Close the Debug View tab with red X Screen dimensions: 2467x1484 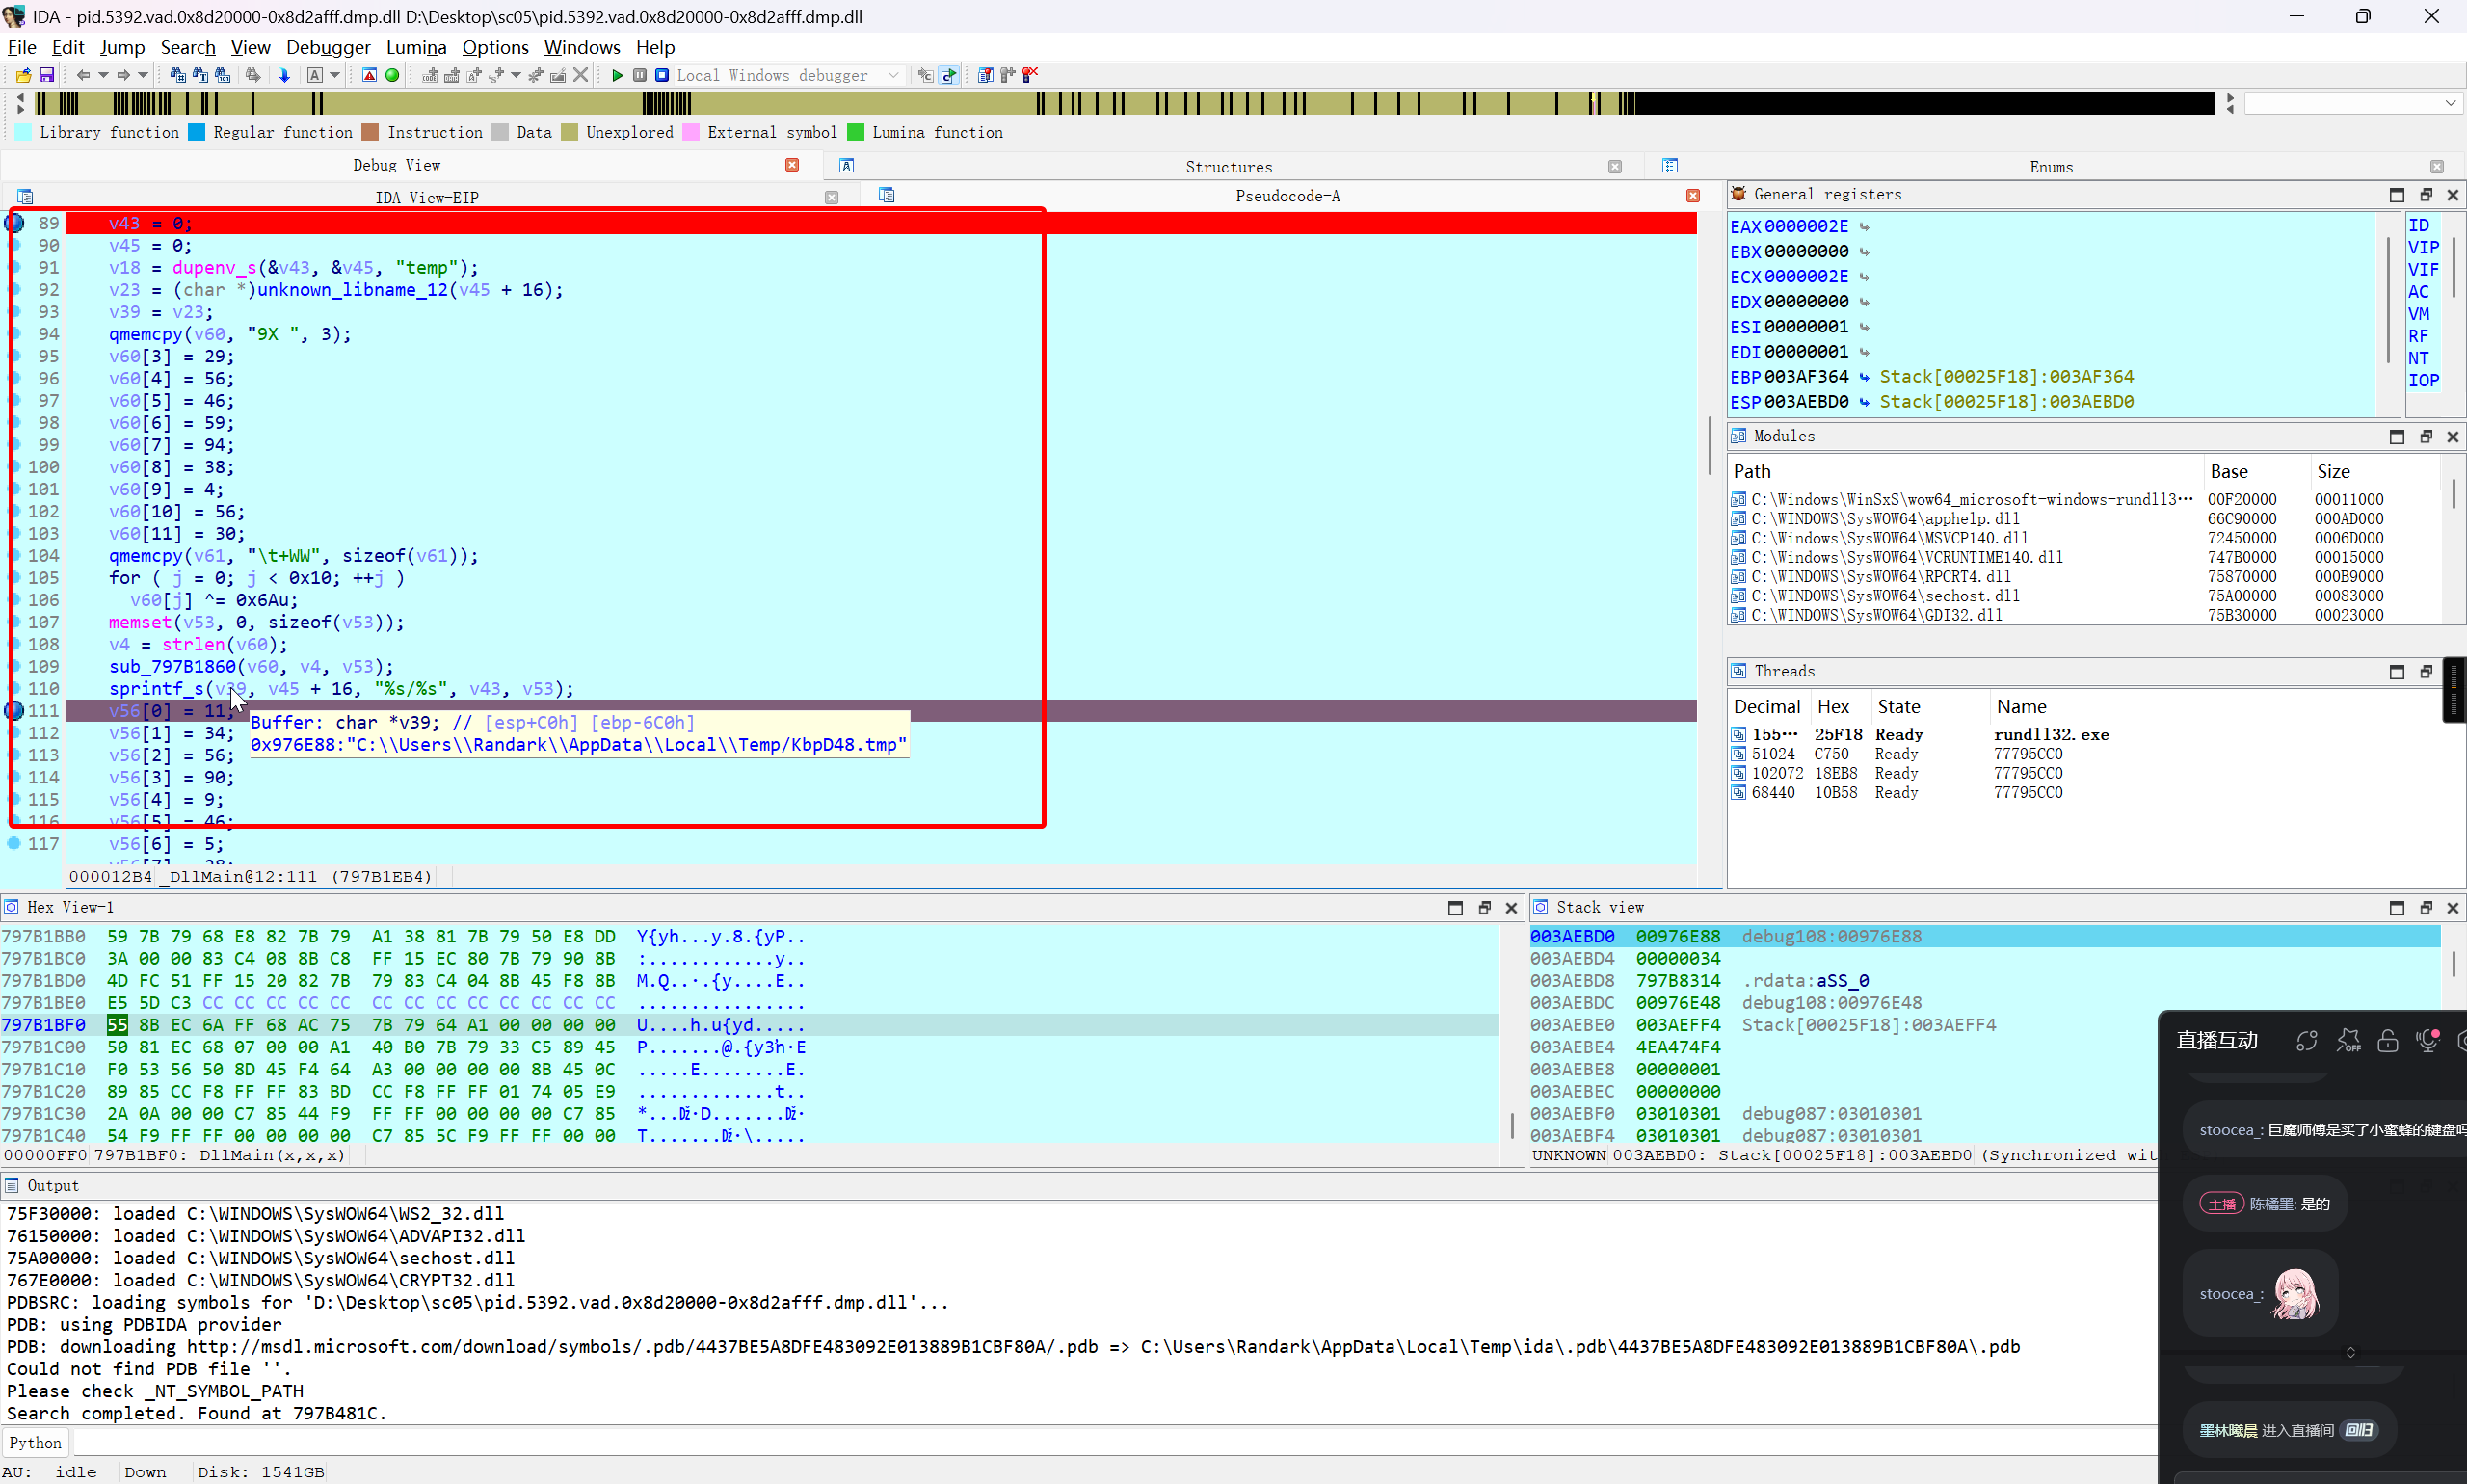(x=792, y=165)
